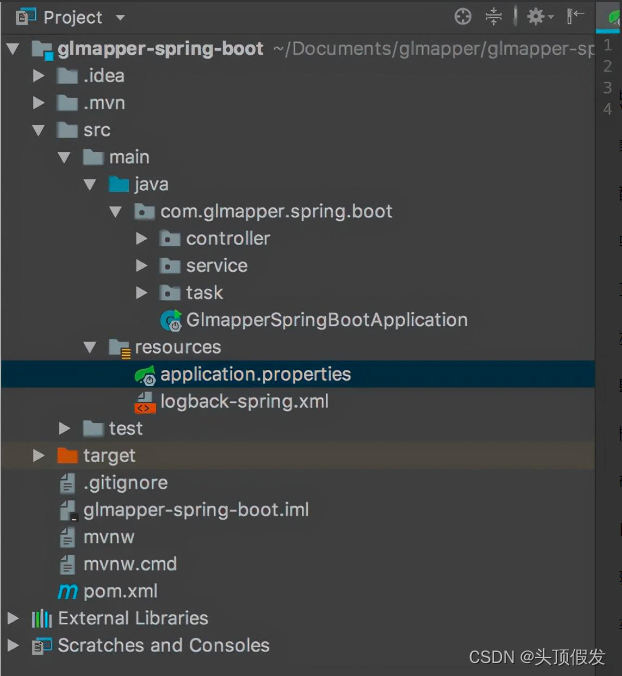Expand the service package arrow
The height and width of the screenshot is (676, 622).
141,266
